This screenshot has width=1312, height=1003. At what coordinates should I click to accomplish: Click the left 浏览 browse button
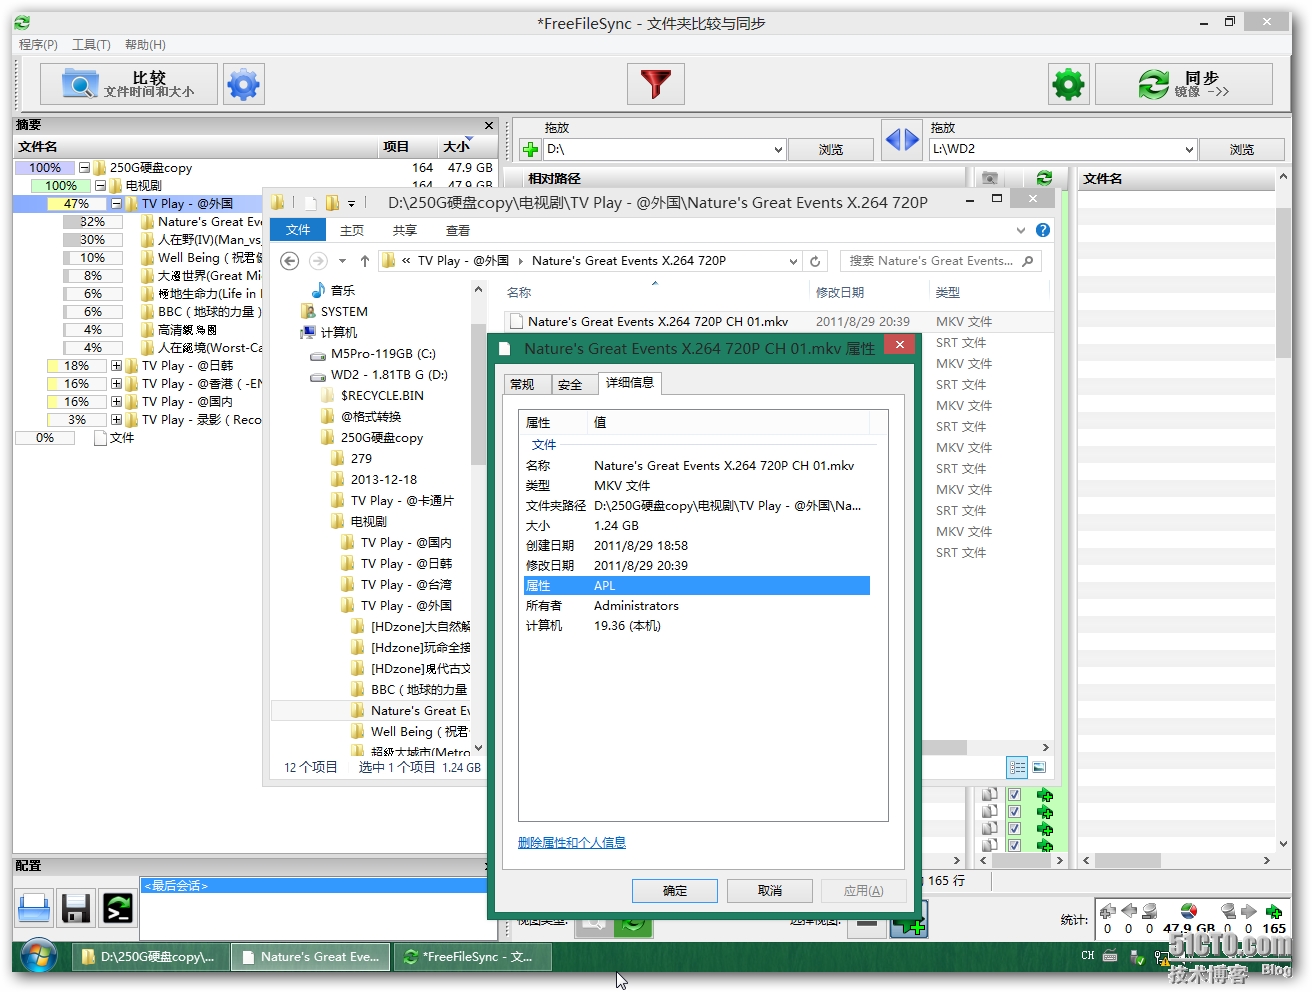831,149
